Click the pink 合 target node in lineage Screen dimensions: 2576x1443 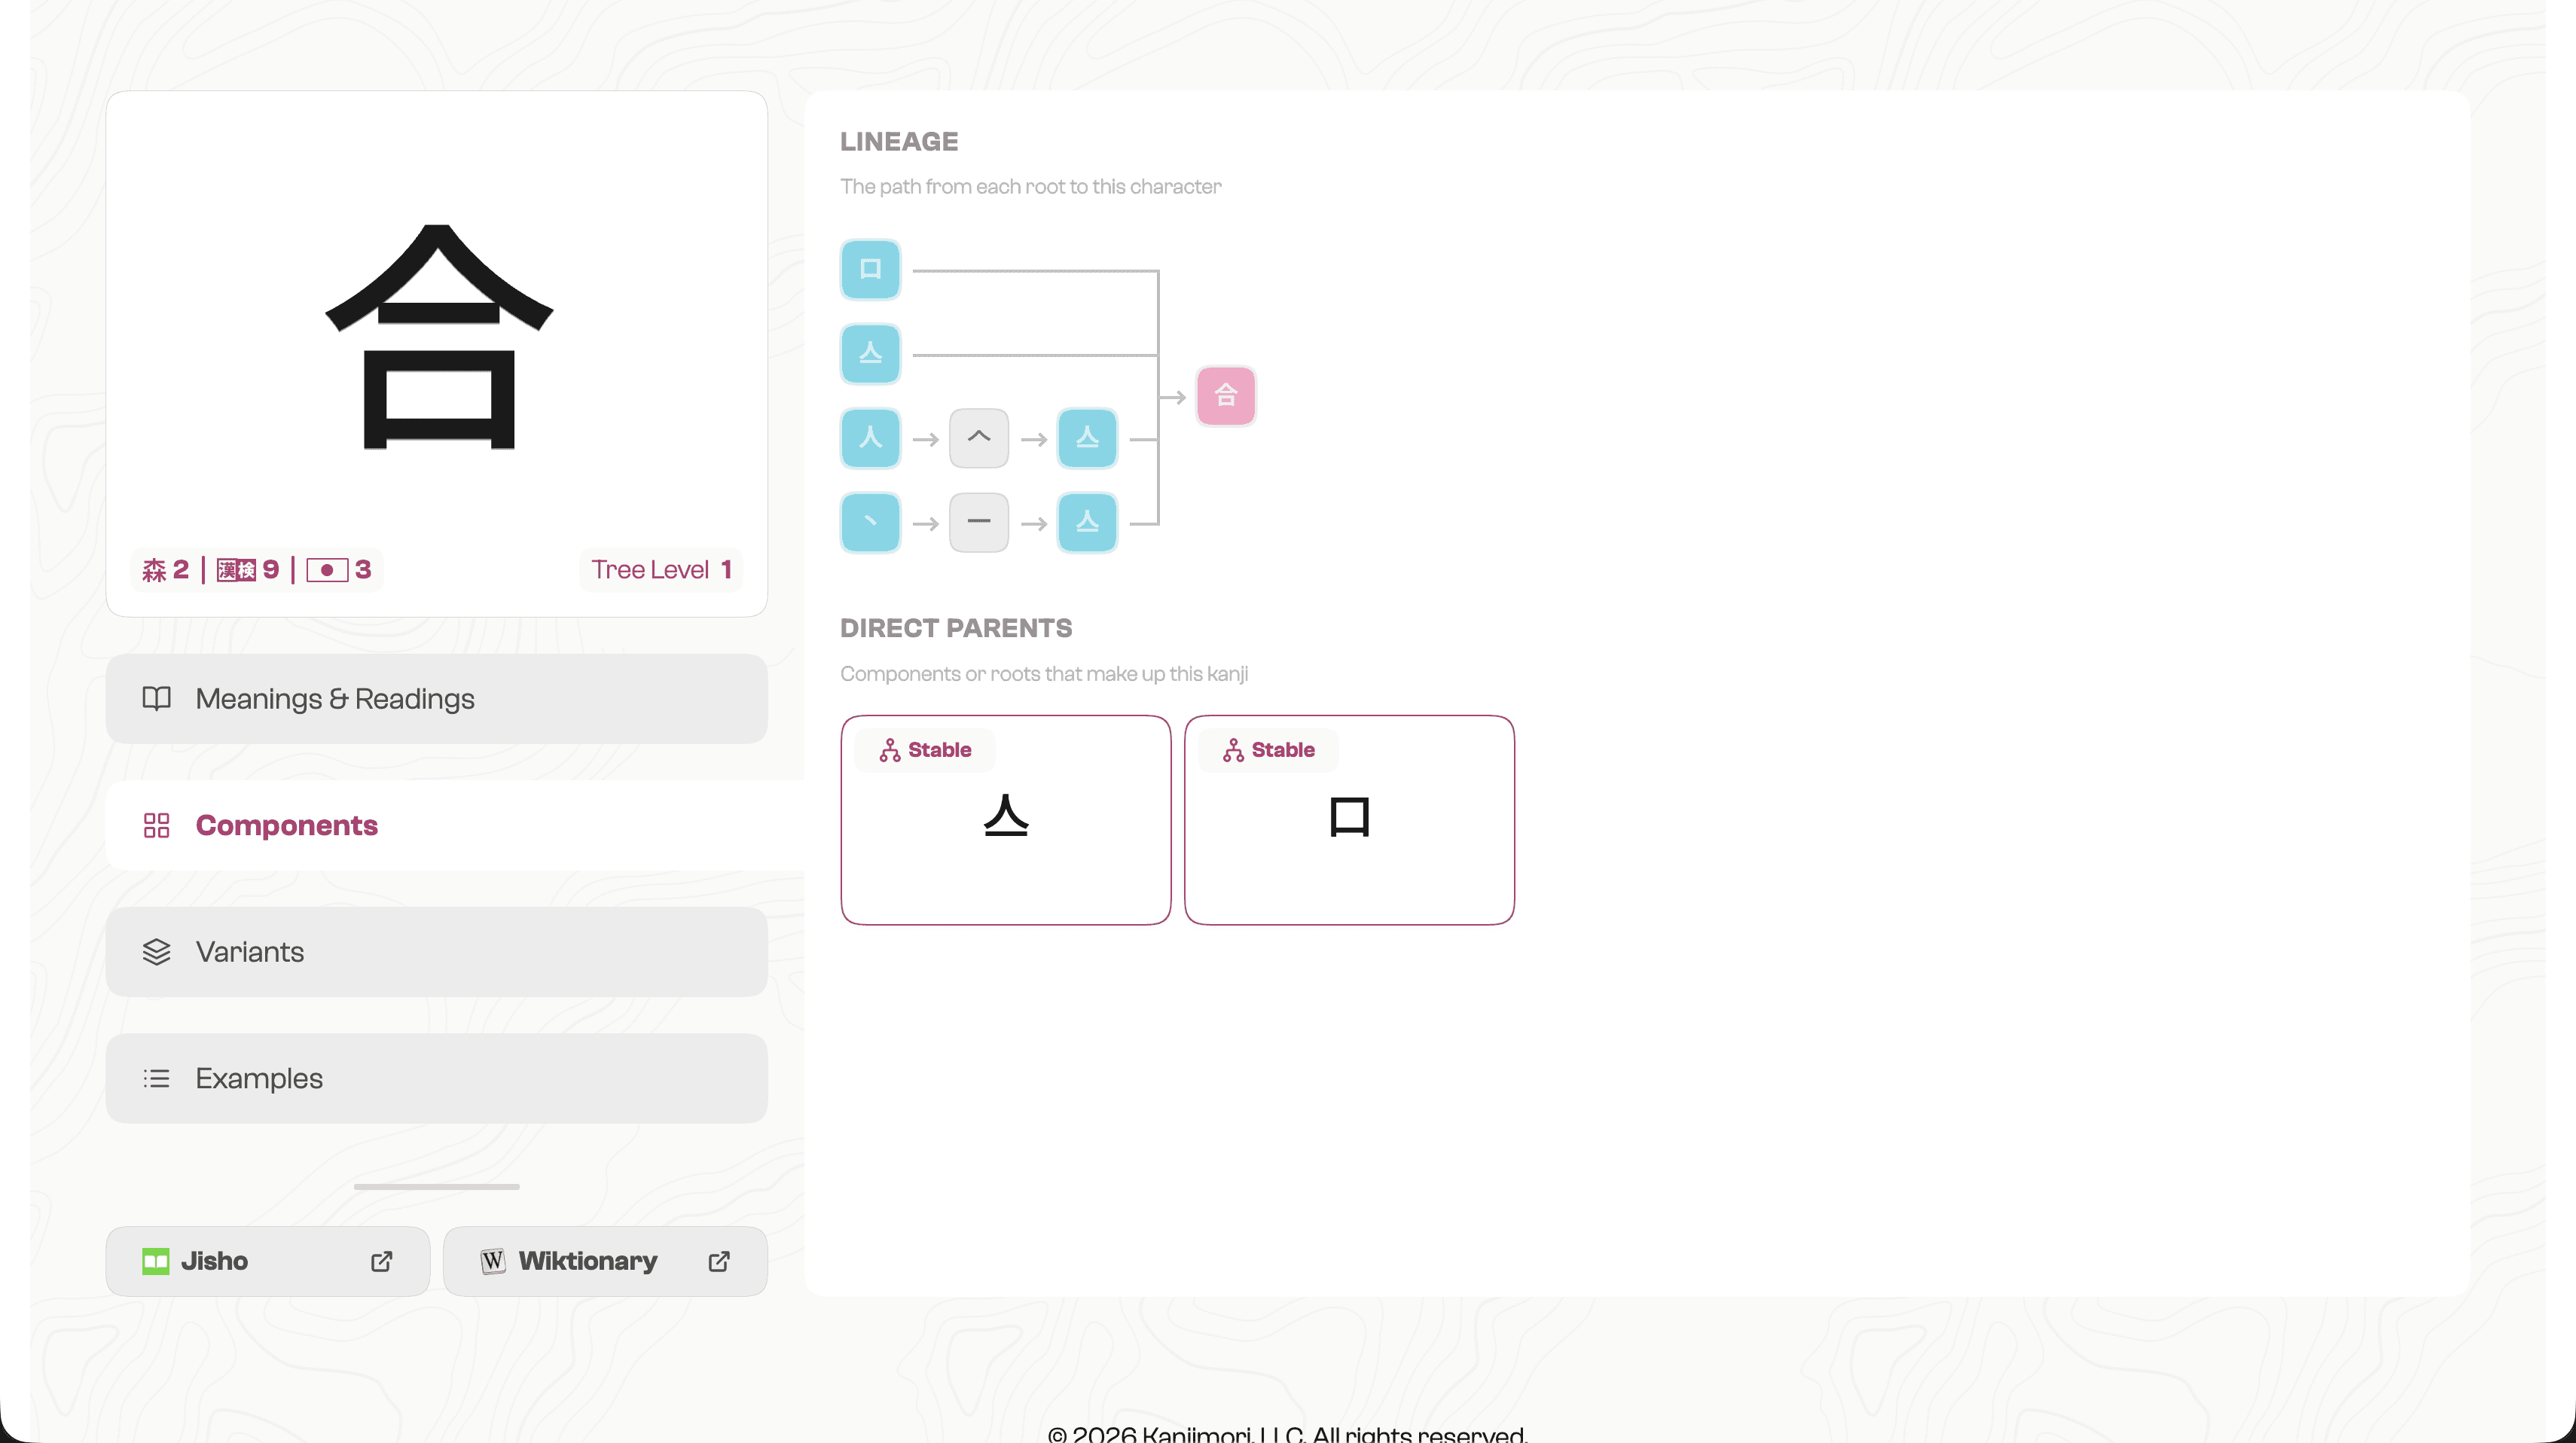[x=1225, y=396]
